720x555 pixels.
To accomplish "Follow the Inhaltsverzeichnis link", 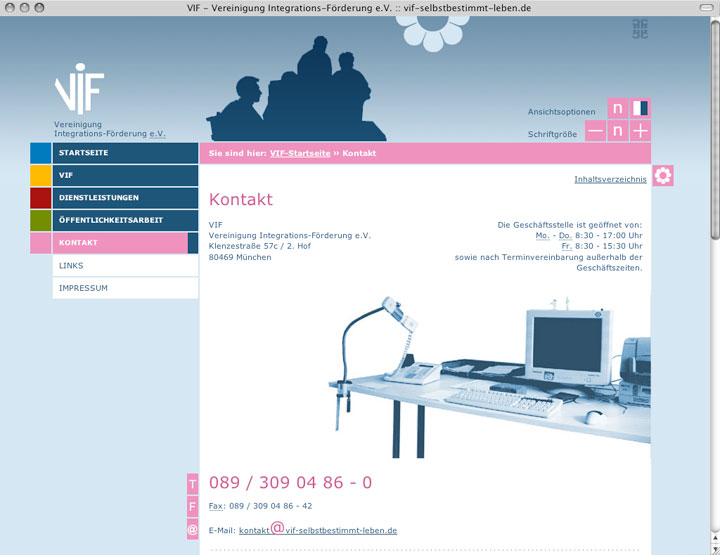I will (610, 179).
